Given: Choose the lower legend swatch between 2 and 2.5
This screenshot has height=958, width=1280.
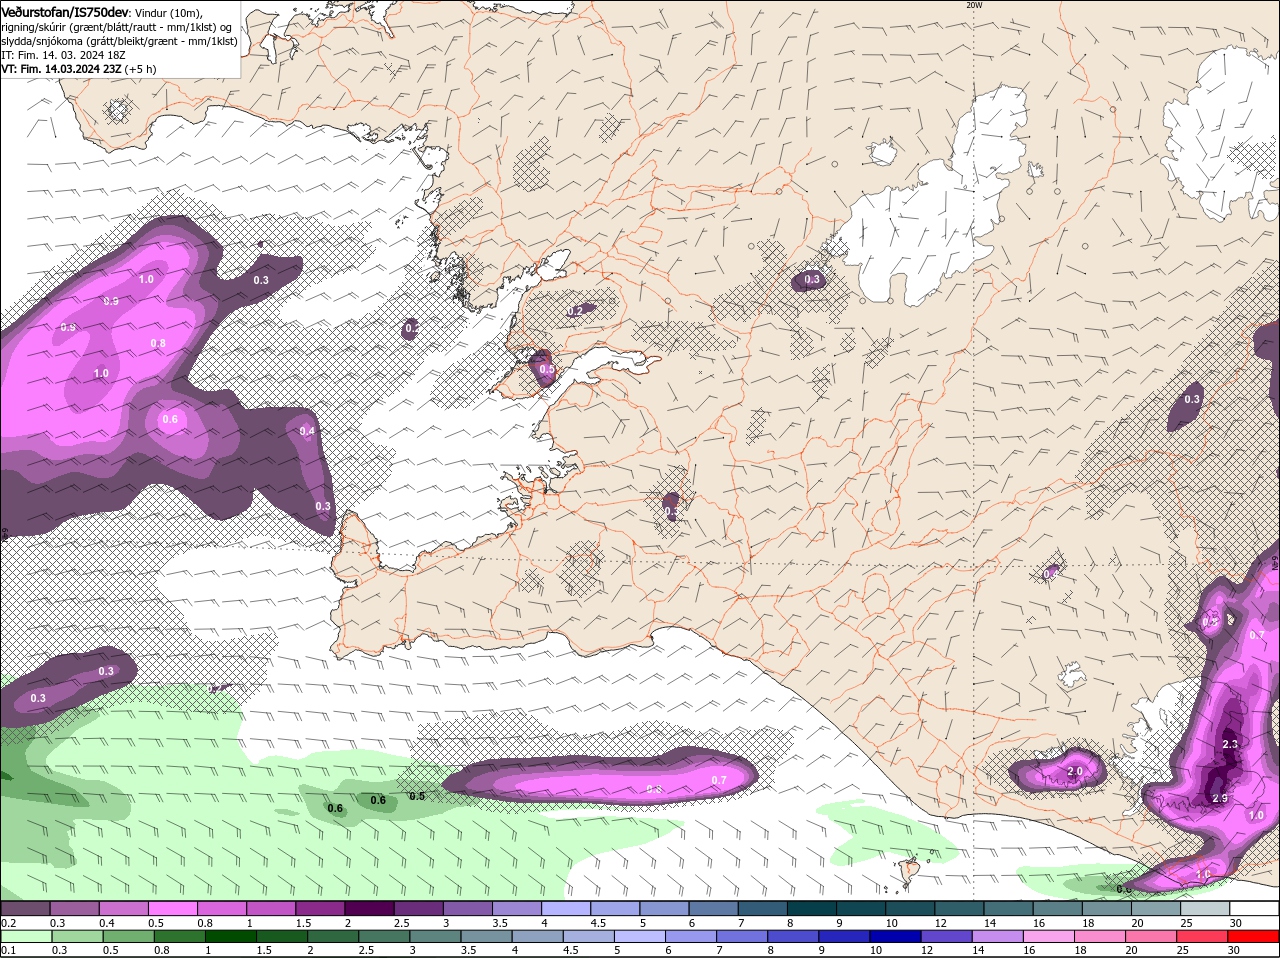Looking at the screenshot, I should coord(333,936).
